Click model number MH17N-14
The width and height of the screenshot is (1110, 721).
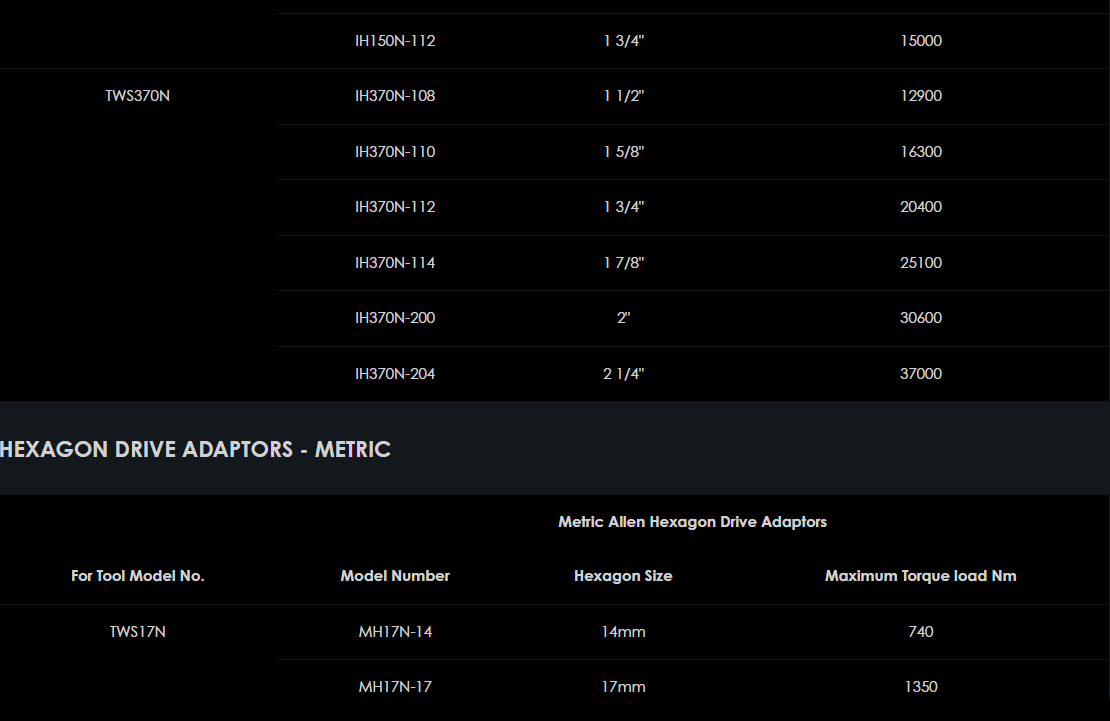pos(395,632)
